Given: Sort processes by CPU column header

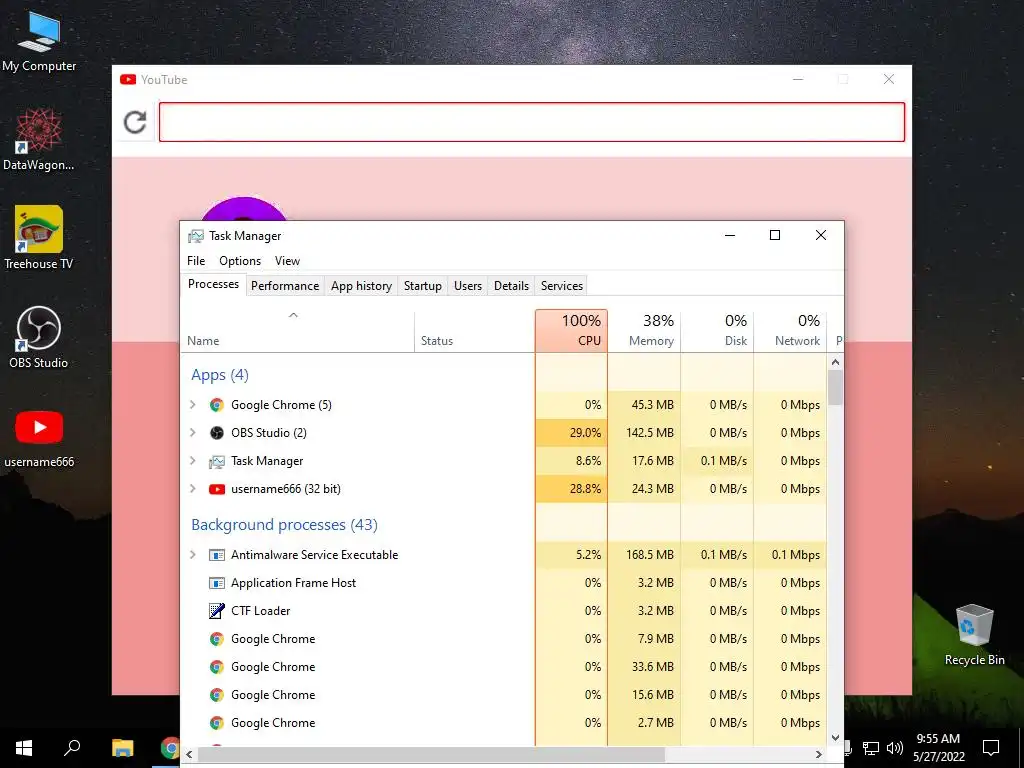Looking at the screenshot, I should point(571,331).
